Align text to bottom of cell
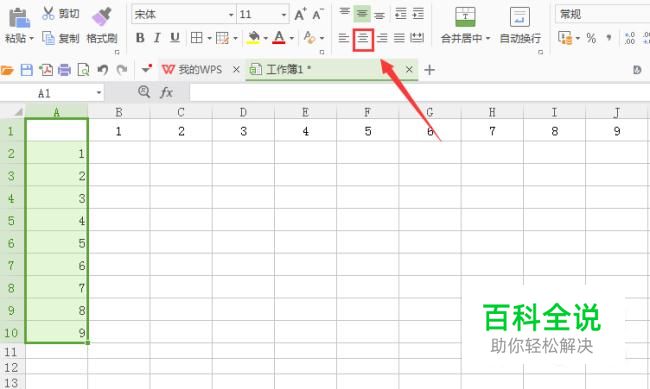 (x=379, y=15)
